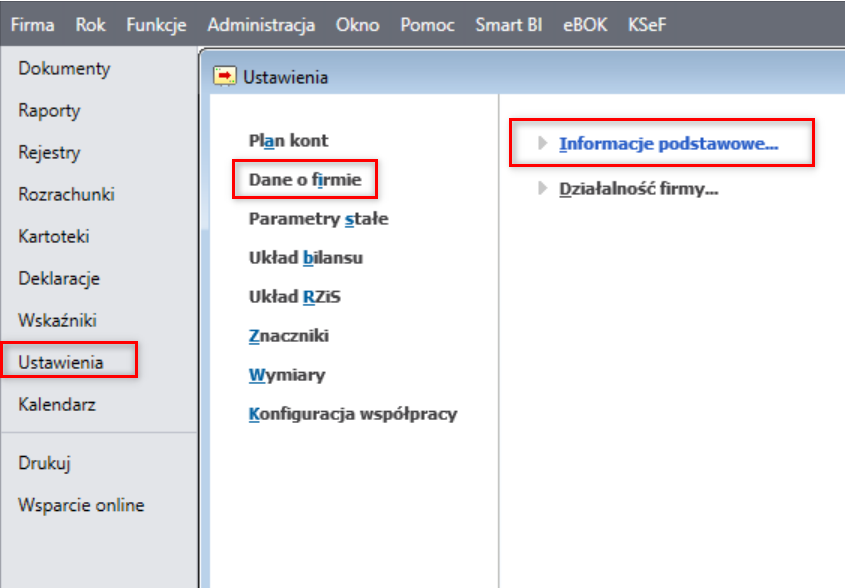Viewport: 845px width, 588px height.
Task: Open the Administracja menu
Action: coord(261,25)
